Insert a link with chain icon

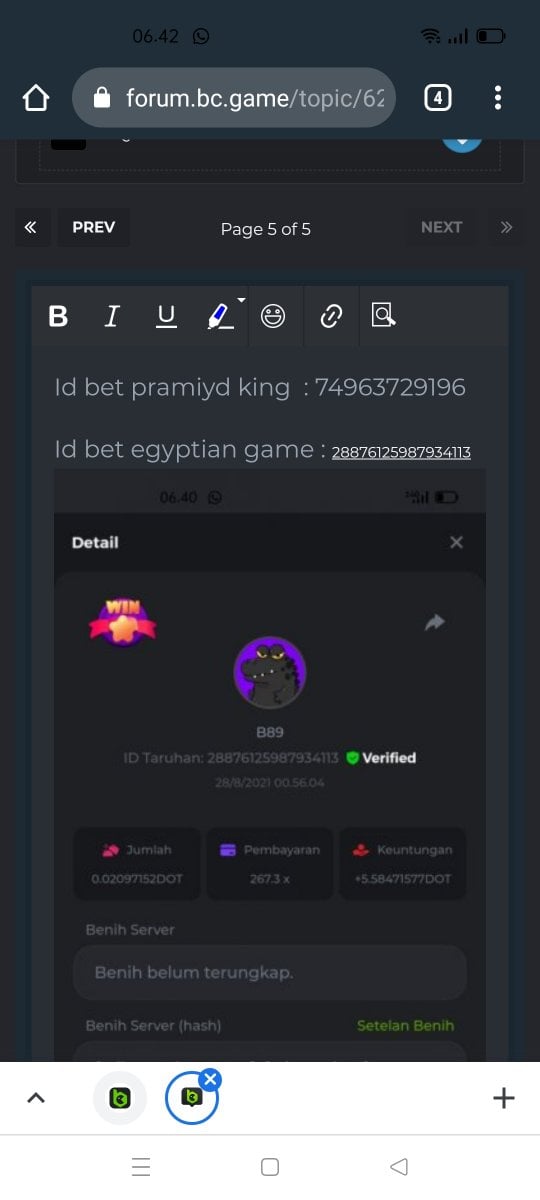(x=330, y=316)
